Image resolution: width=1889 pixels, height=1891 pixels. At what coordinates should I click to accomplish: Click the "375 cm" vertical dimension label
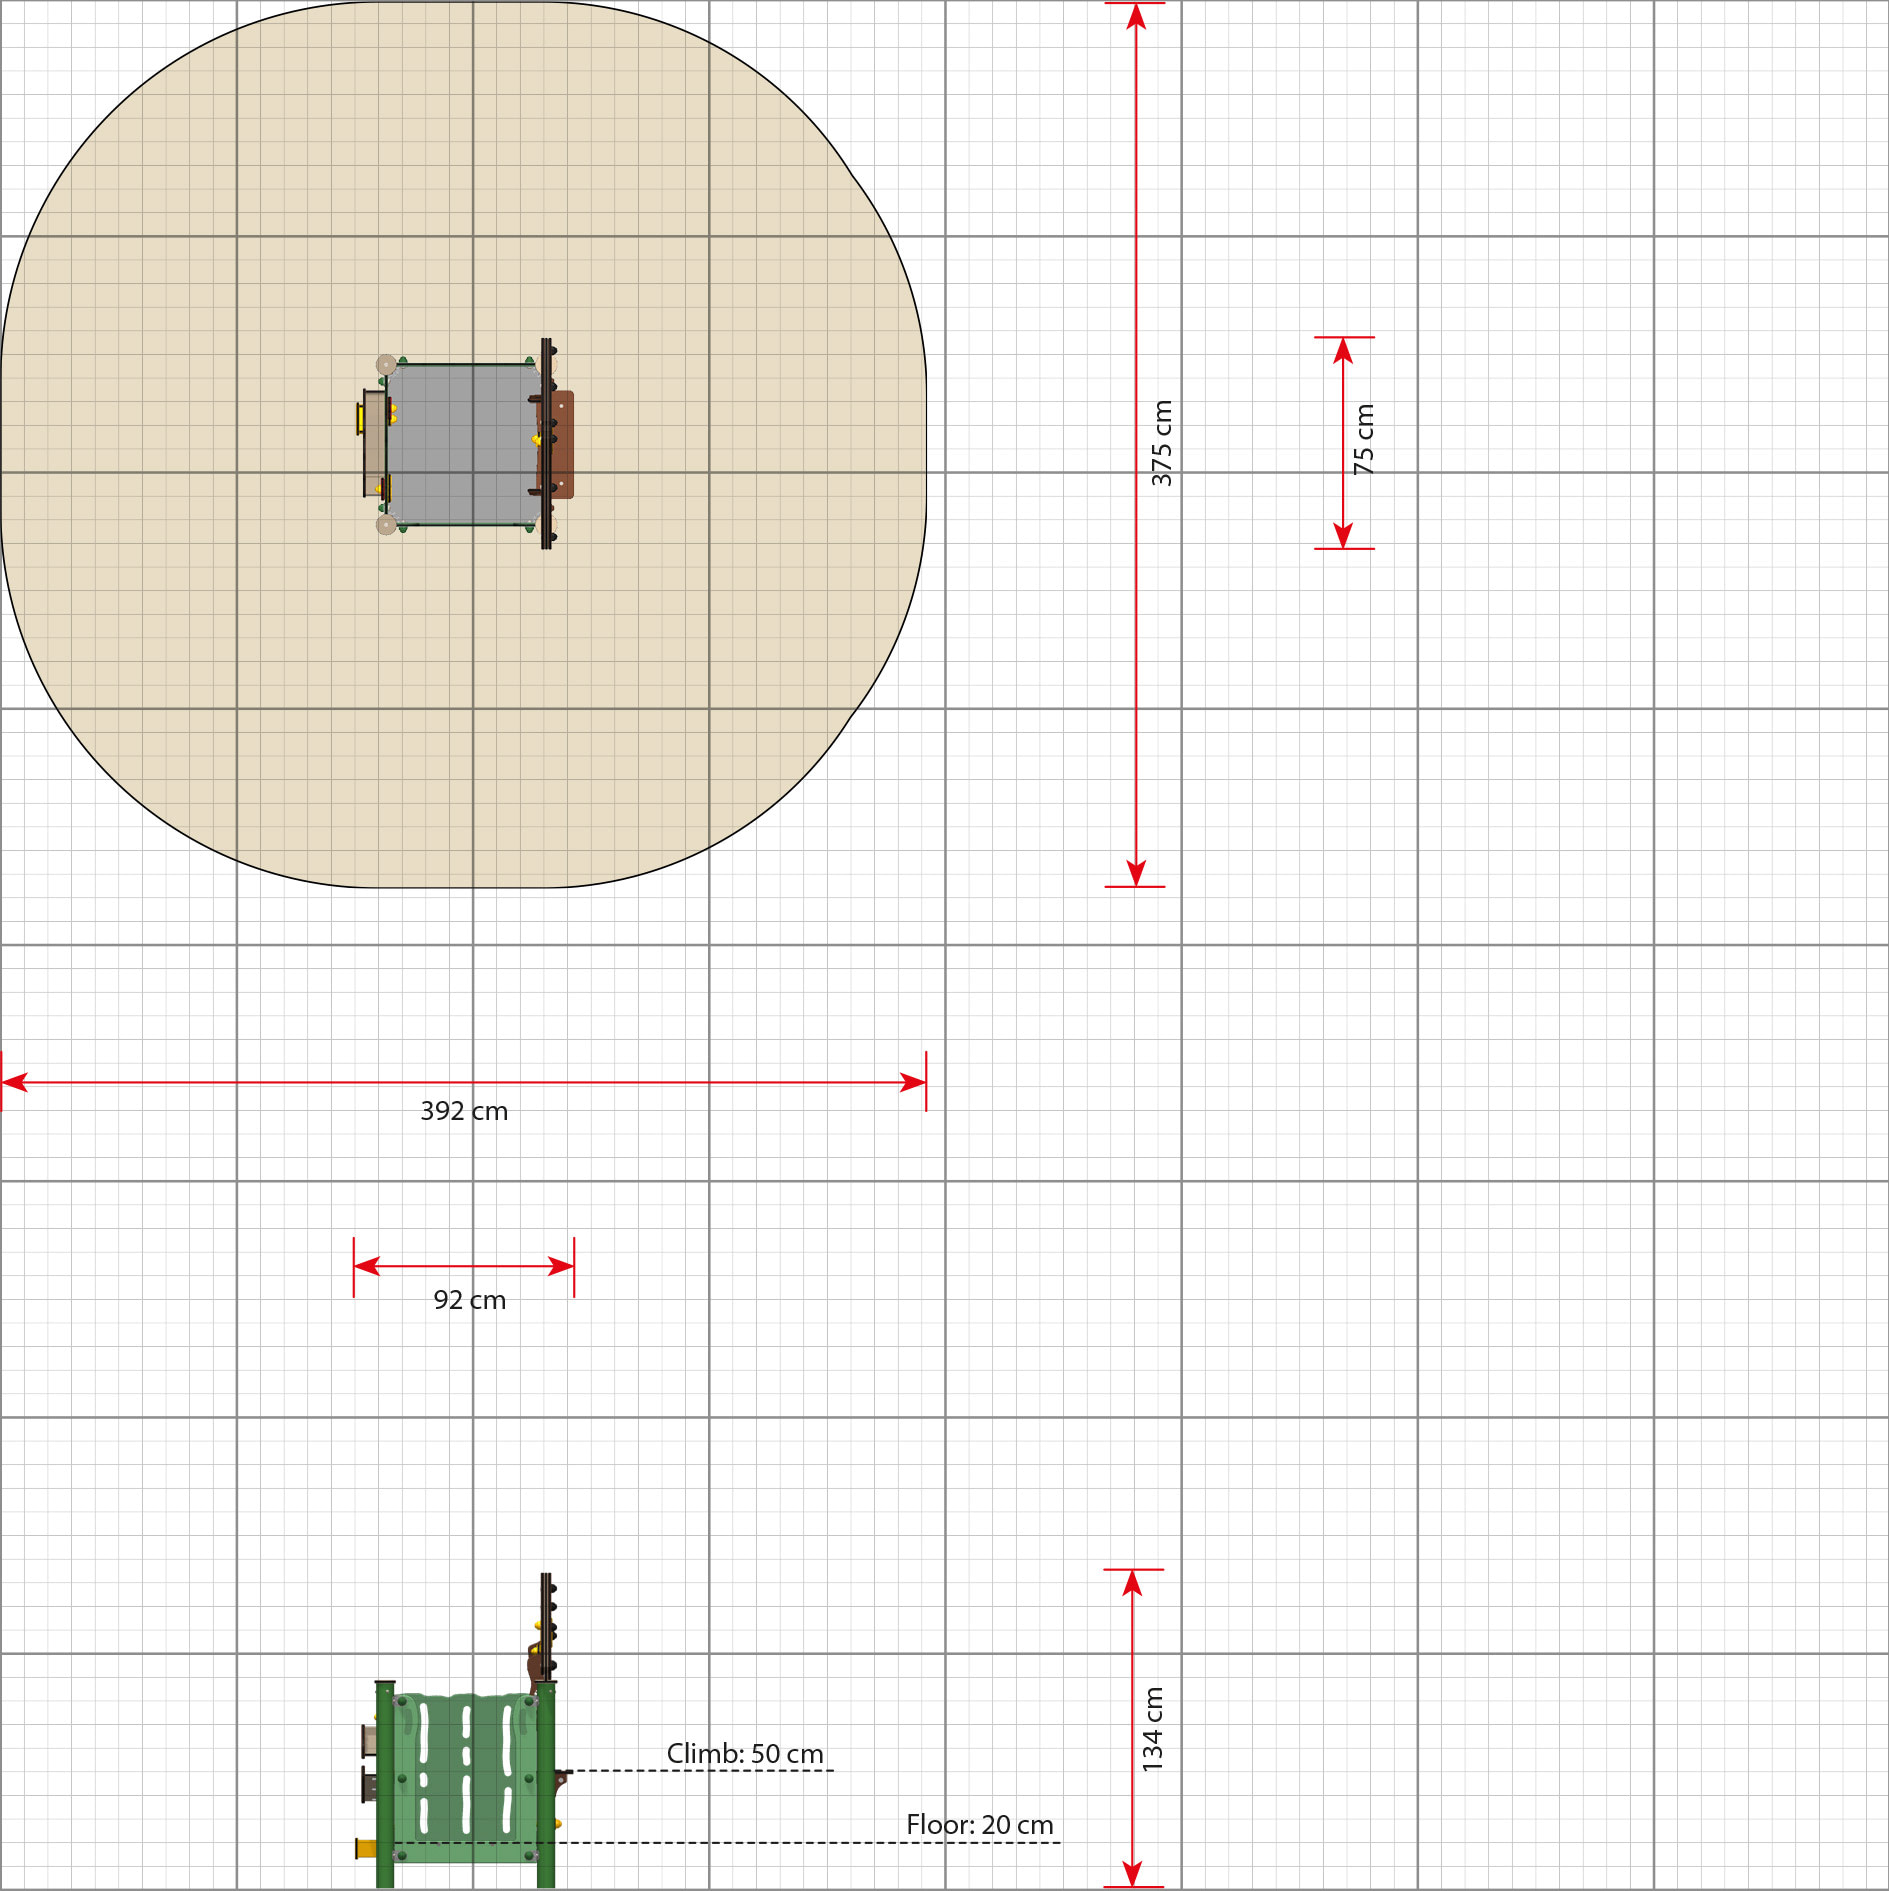(1161, 443)
